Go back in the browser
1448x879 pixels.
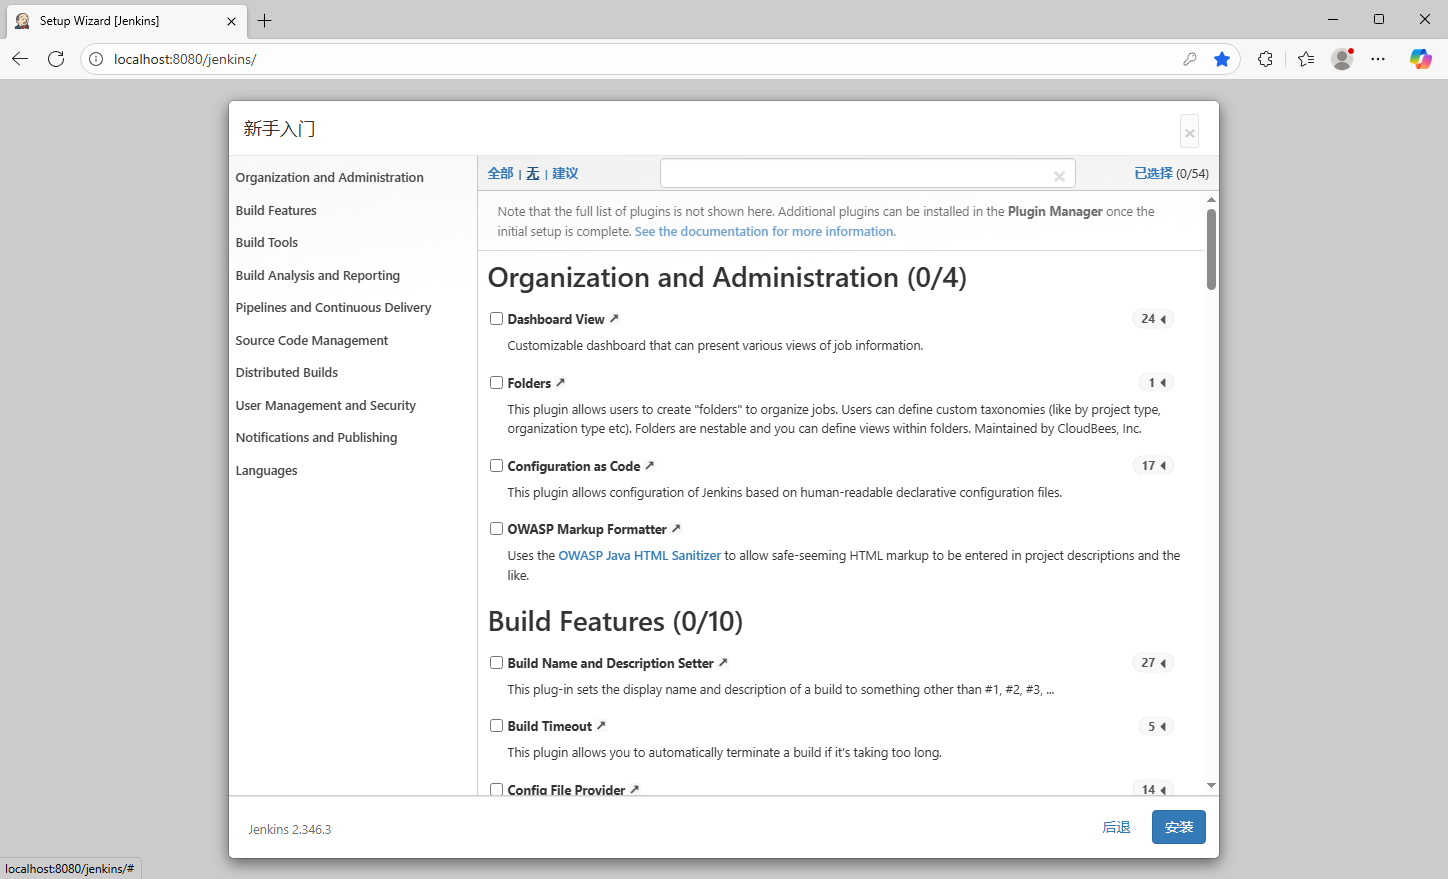click(20, 59)
